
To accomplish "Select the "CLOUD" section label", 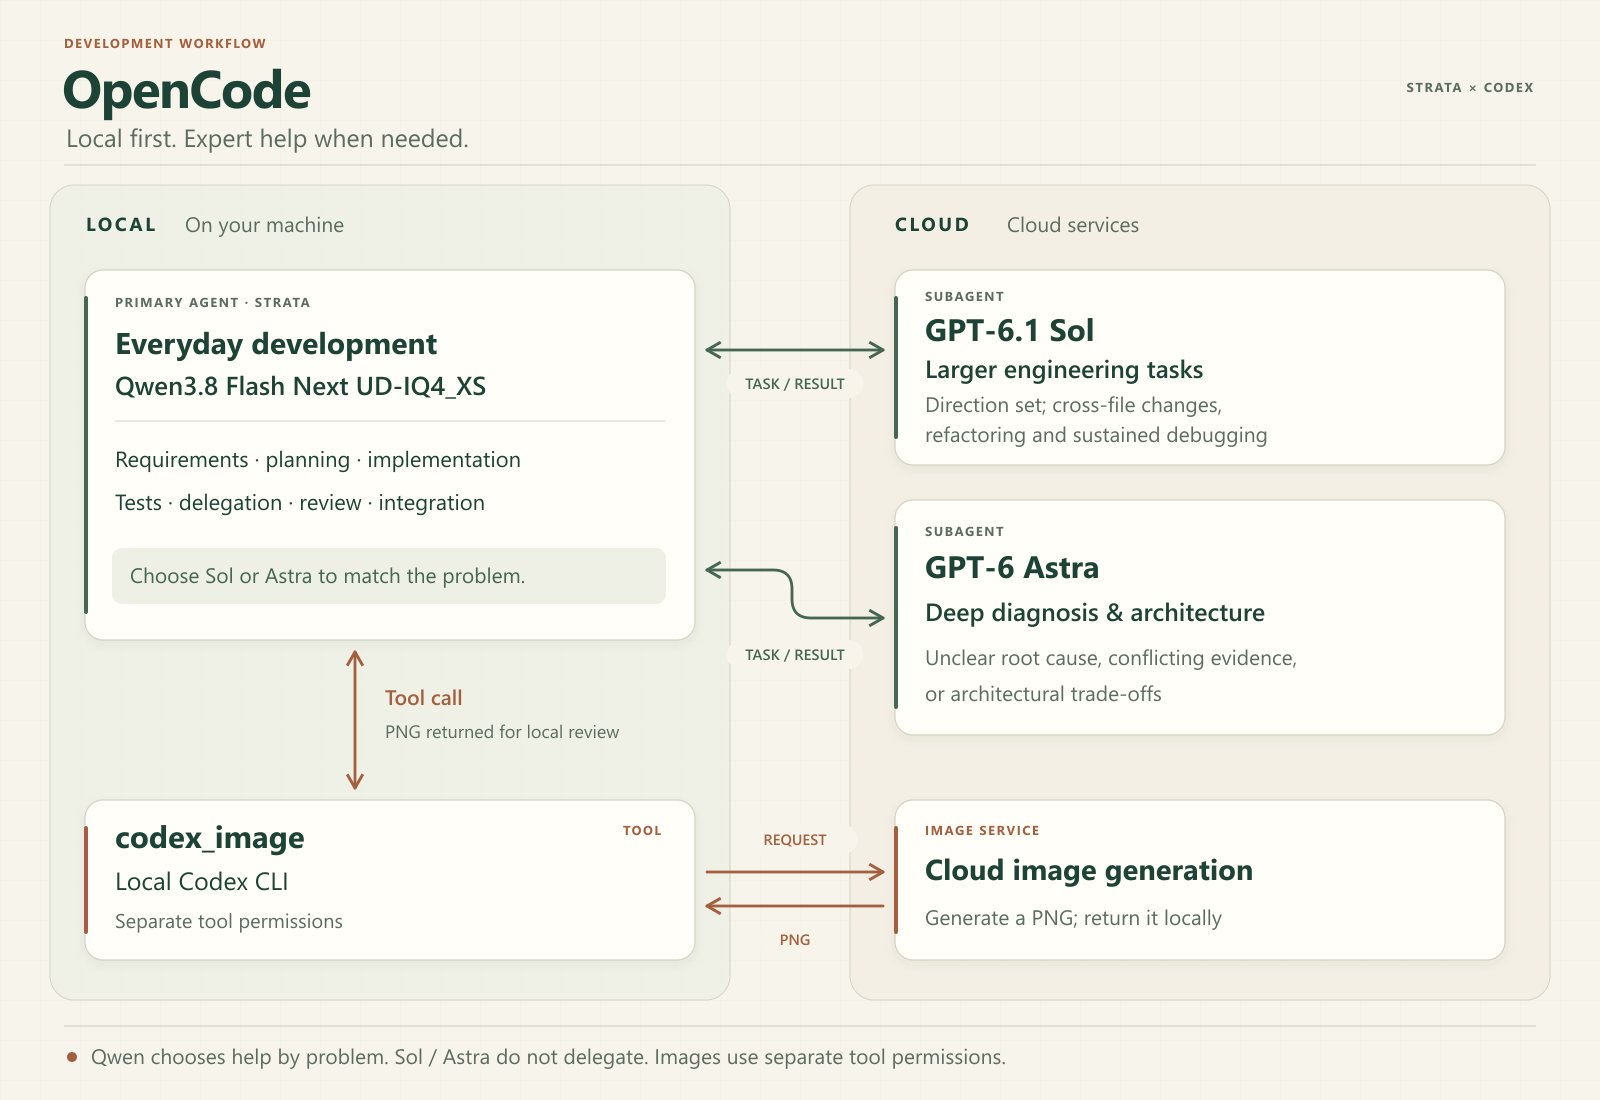I will [932, 225].
